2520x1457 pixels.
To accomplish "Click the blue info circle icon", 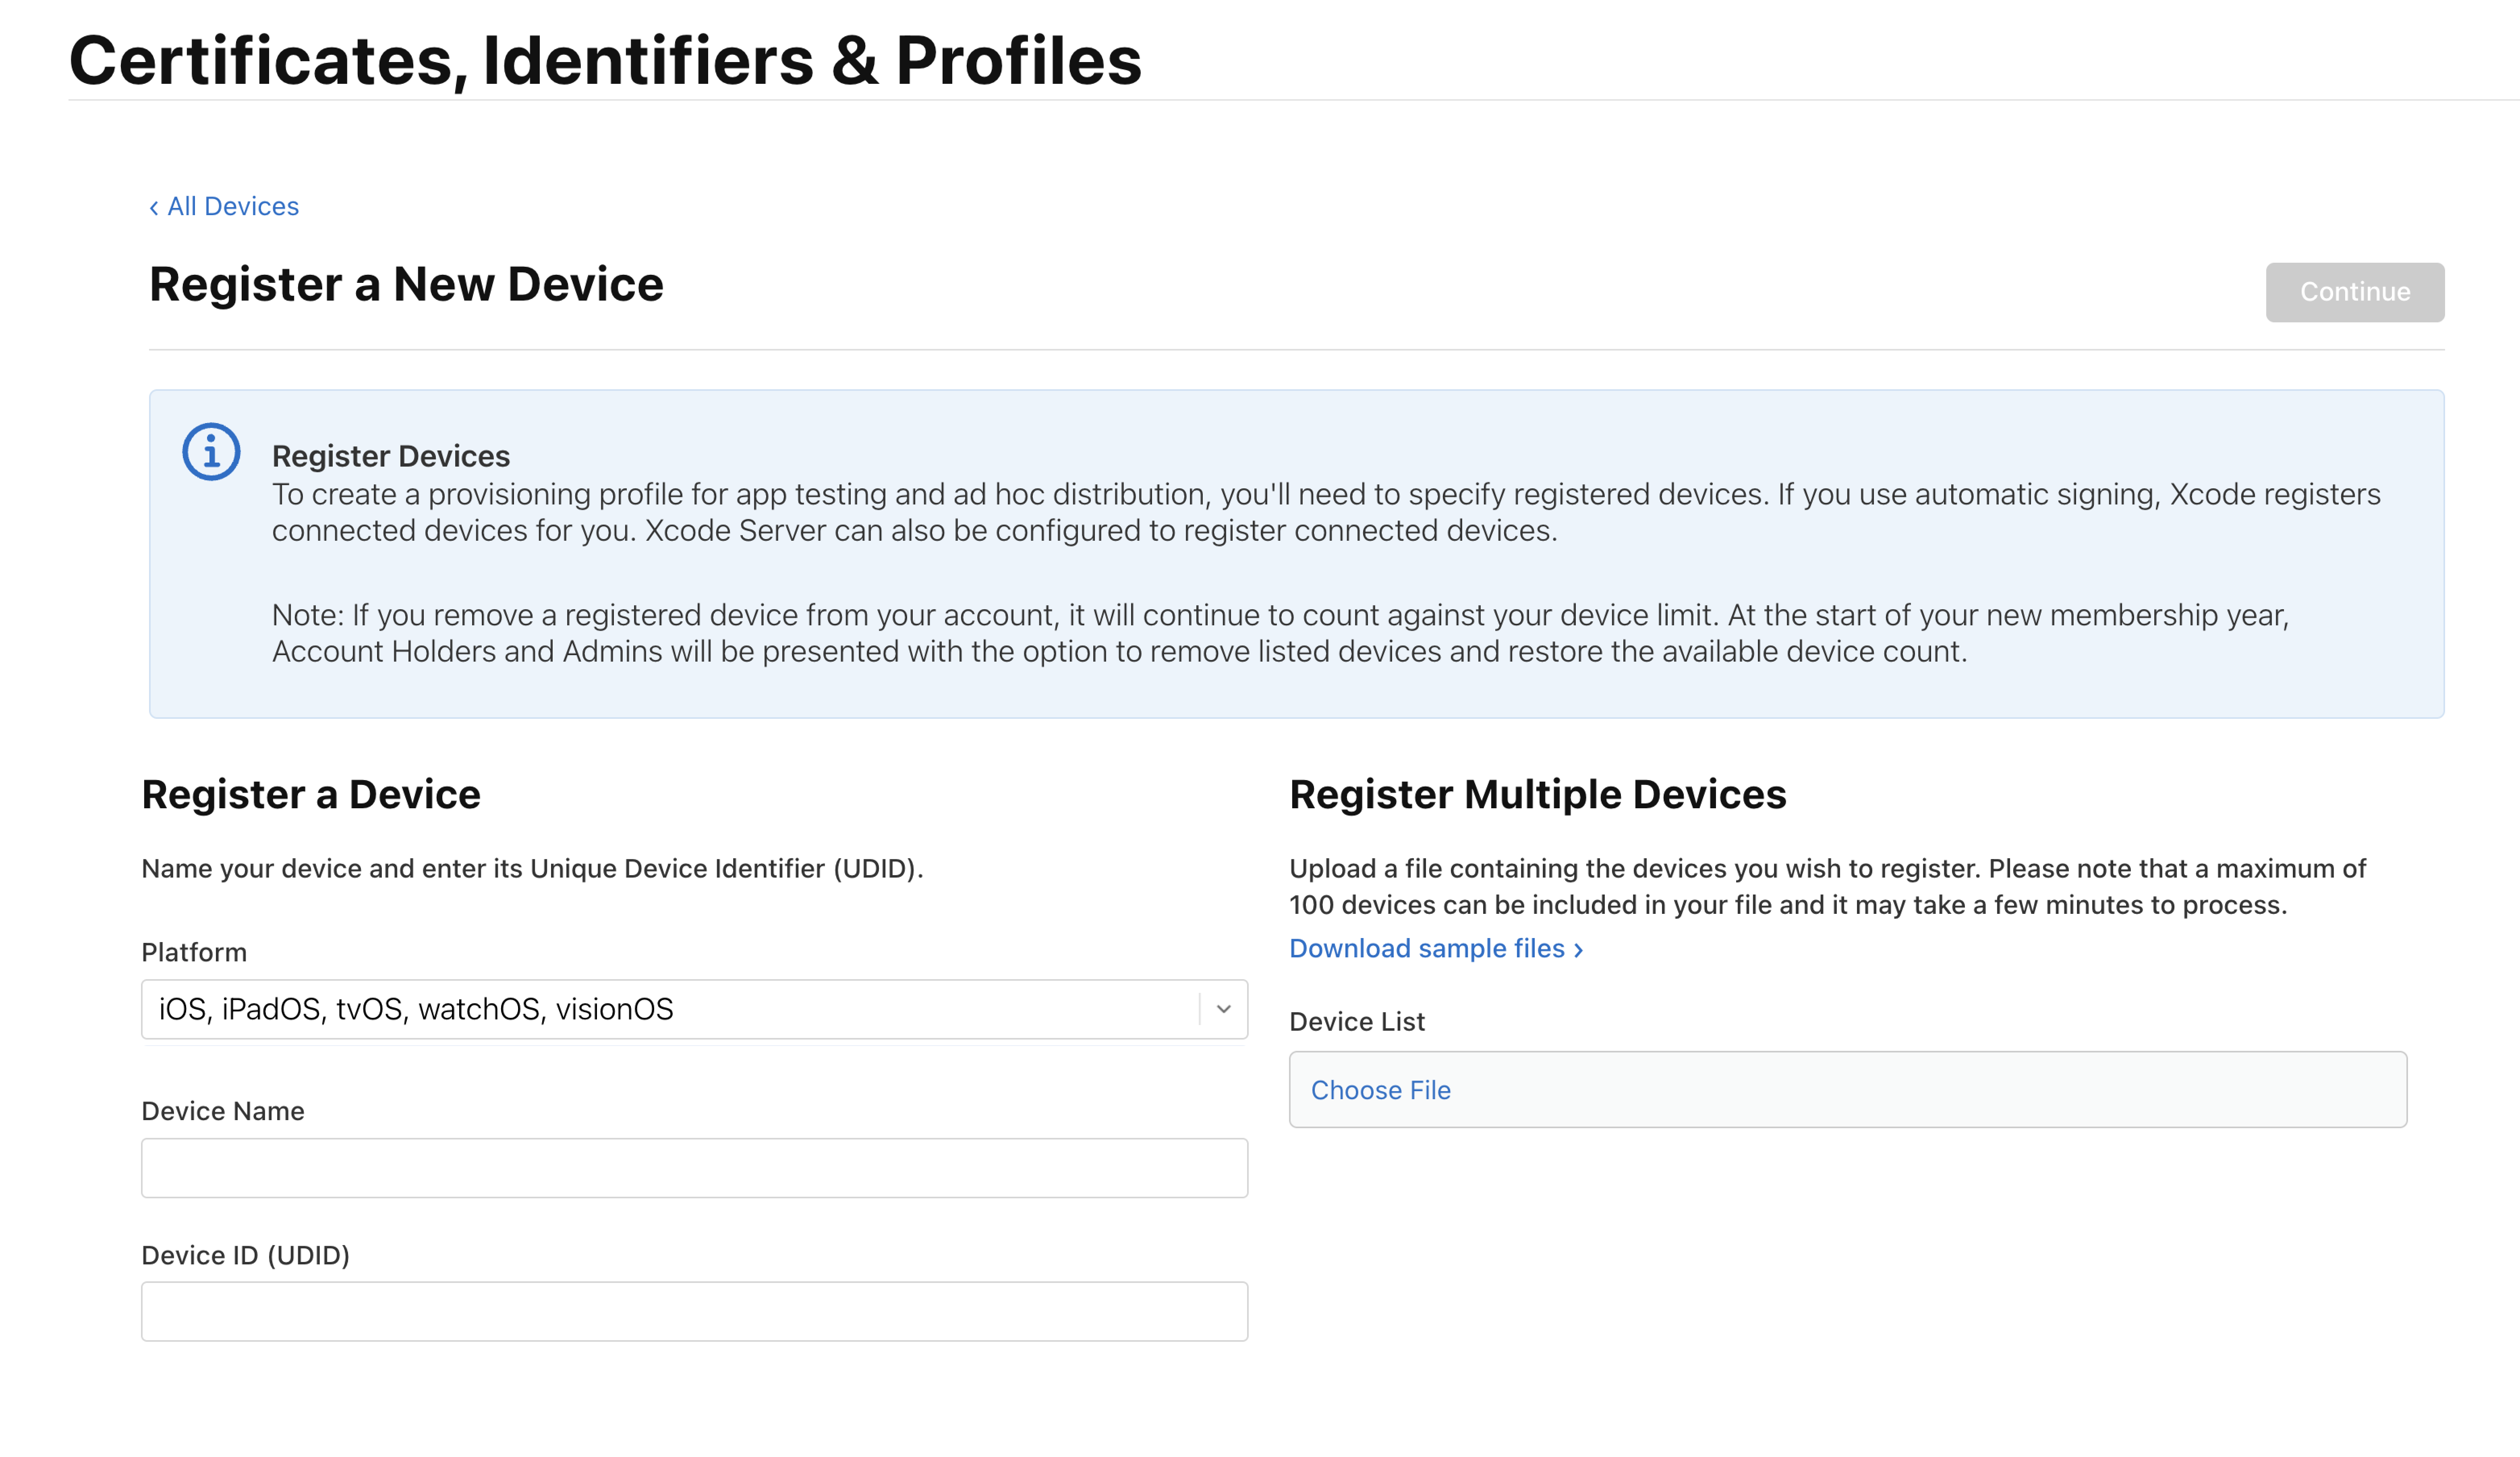I will (x=211, y=452).
